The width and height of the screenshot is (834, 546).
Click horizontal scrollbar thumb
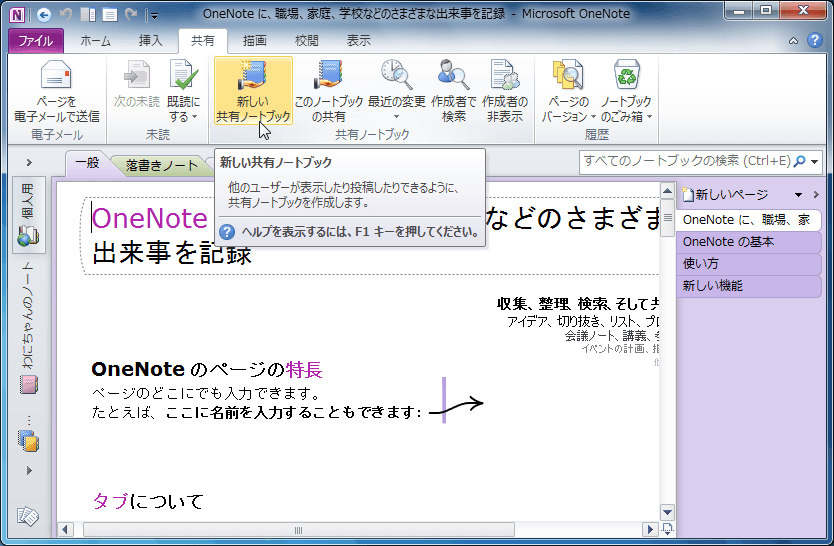coord(298,530)
